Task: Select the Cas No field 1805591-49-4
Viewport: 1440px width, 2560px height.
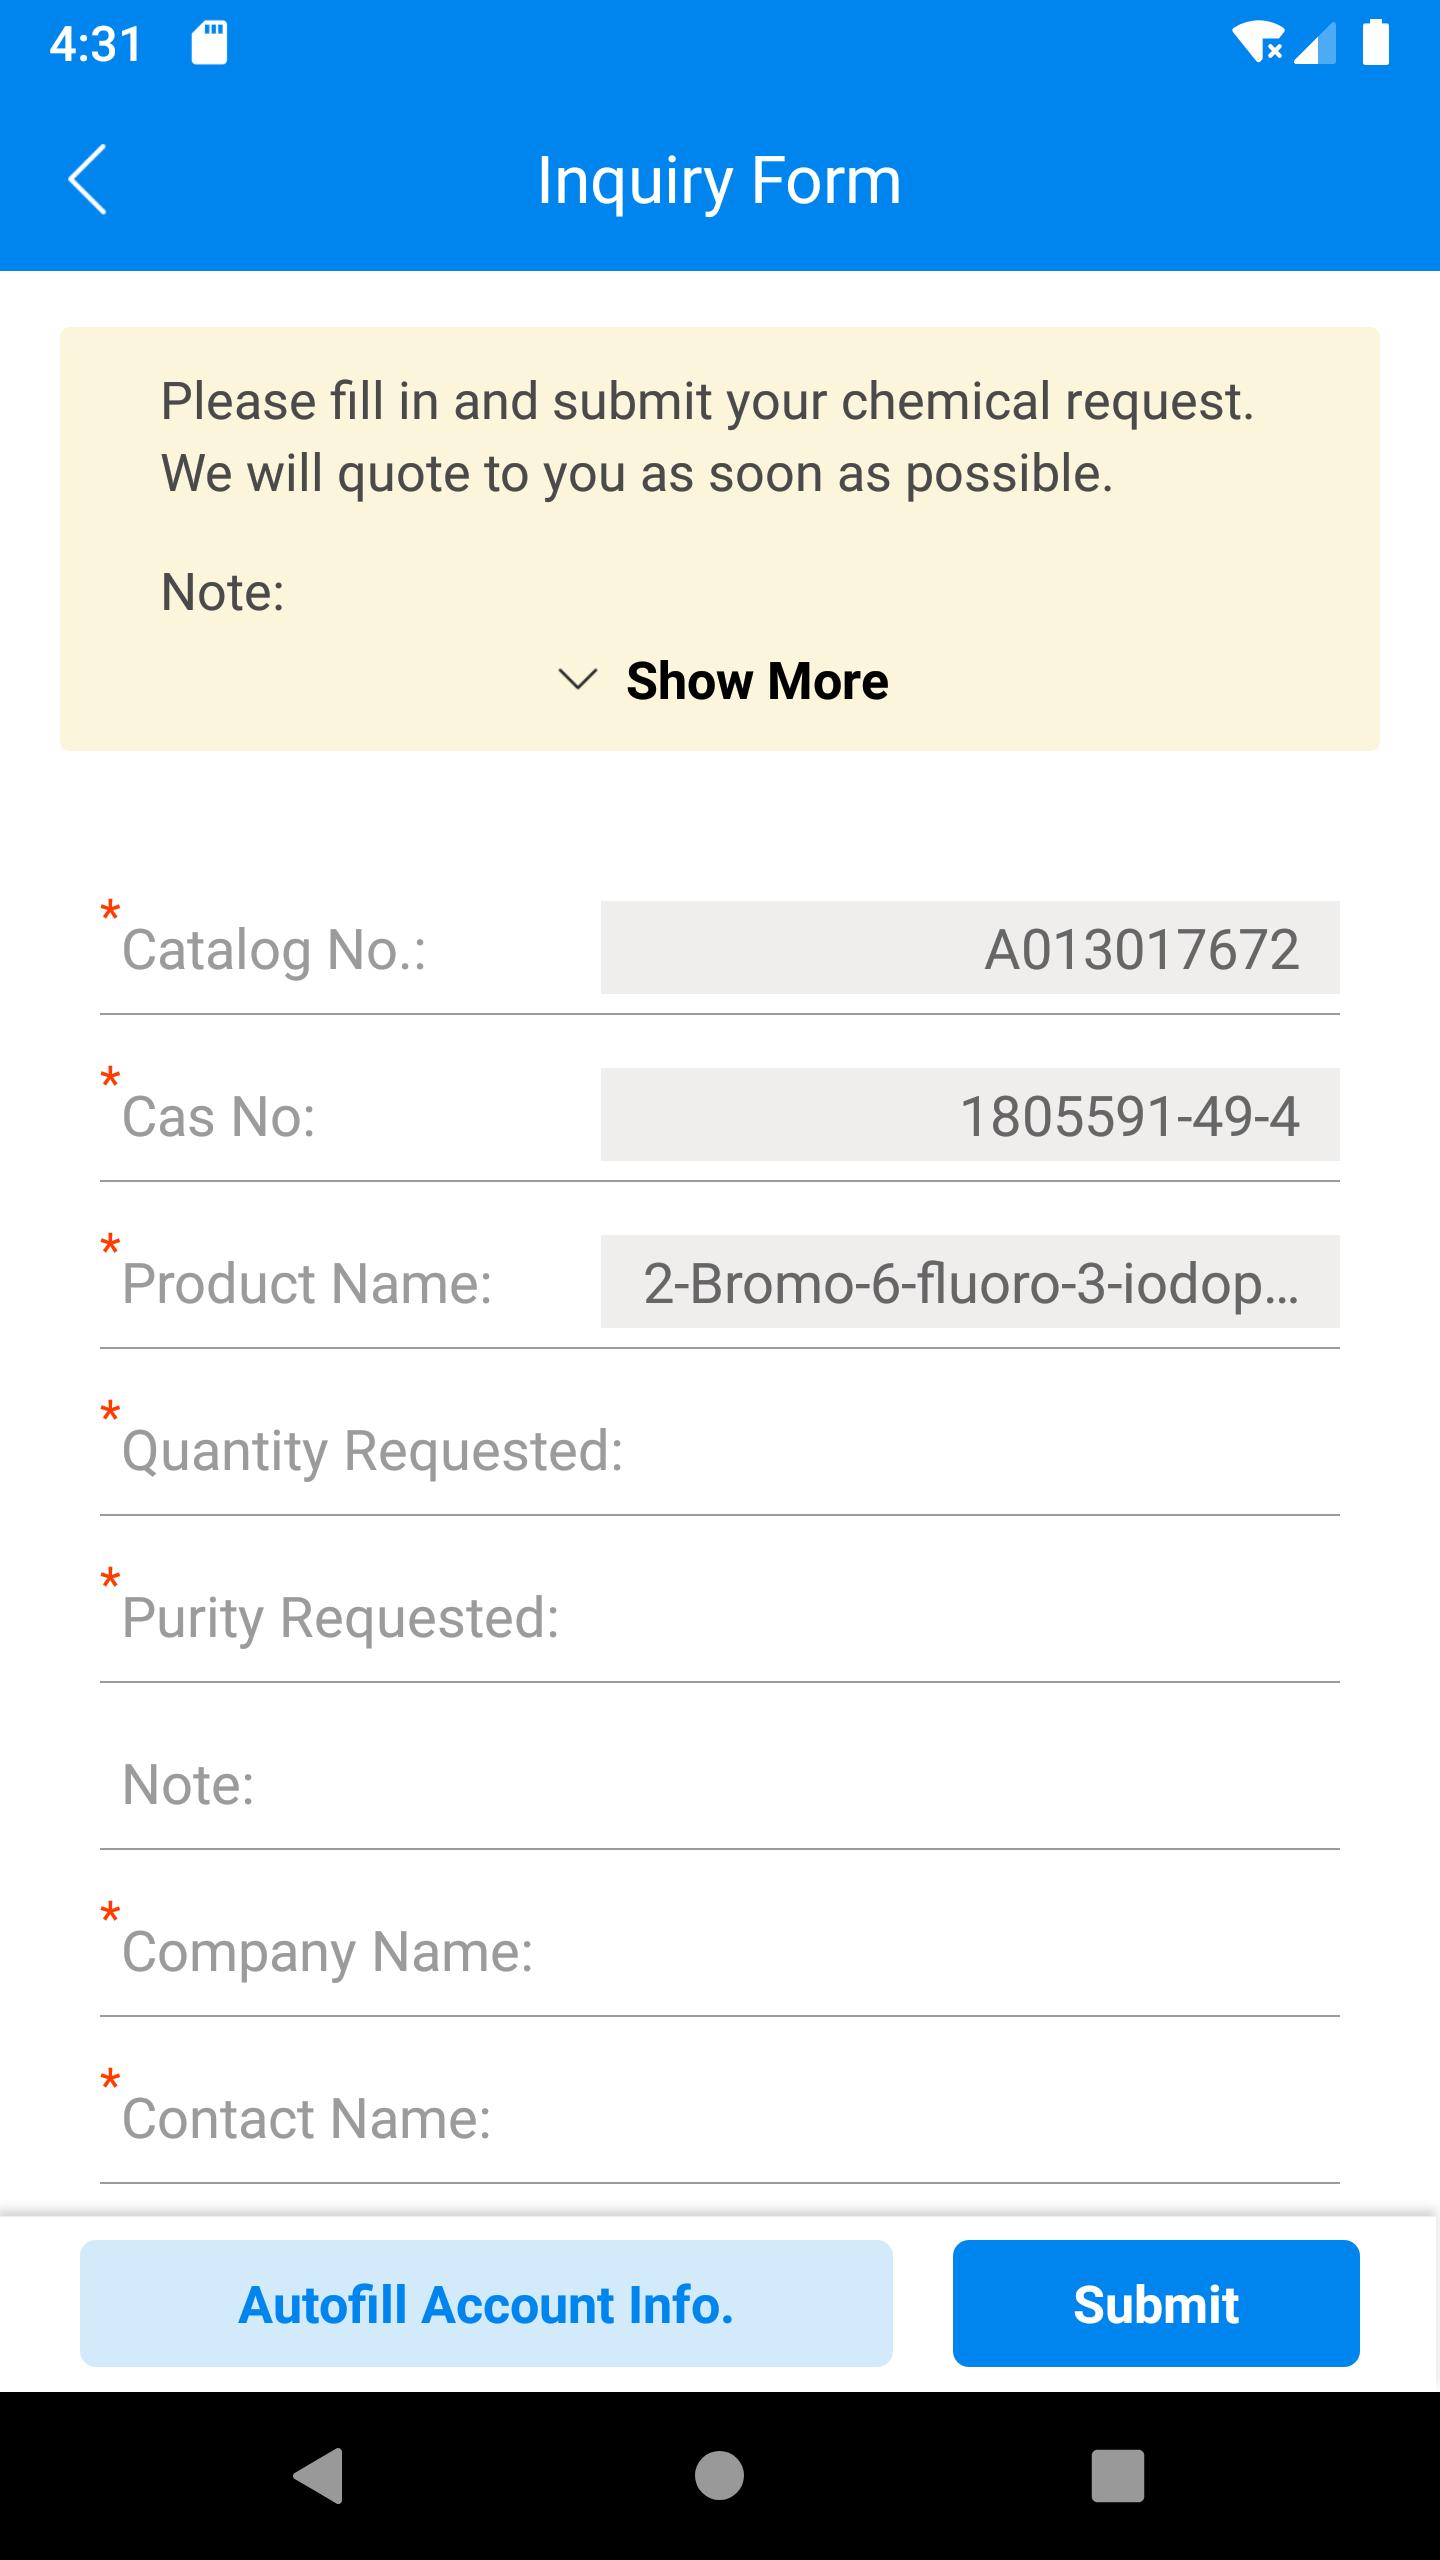Action: pos(970,1115)
